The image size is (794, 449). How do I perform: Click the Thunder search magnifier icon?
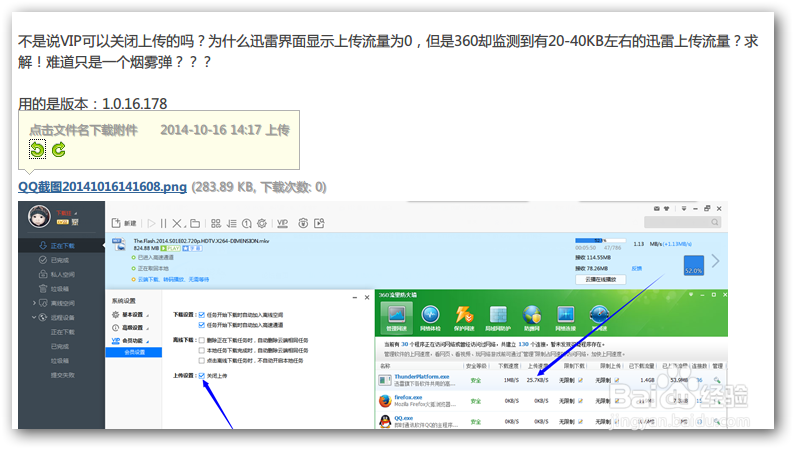click(714, 222)
